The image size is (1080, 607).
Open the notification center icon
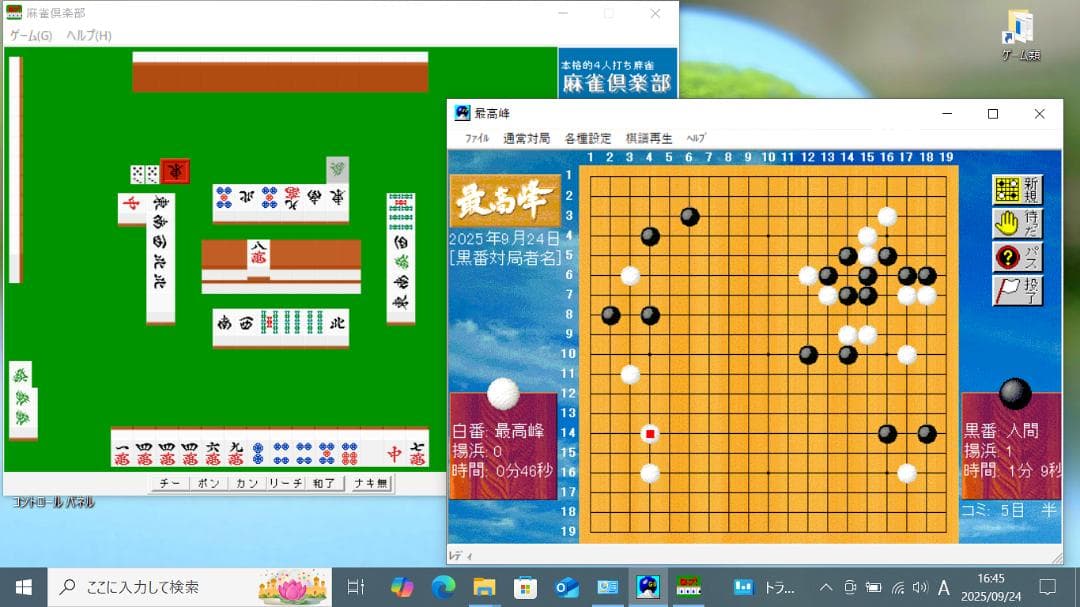click(x=1048, y=587)
